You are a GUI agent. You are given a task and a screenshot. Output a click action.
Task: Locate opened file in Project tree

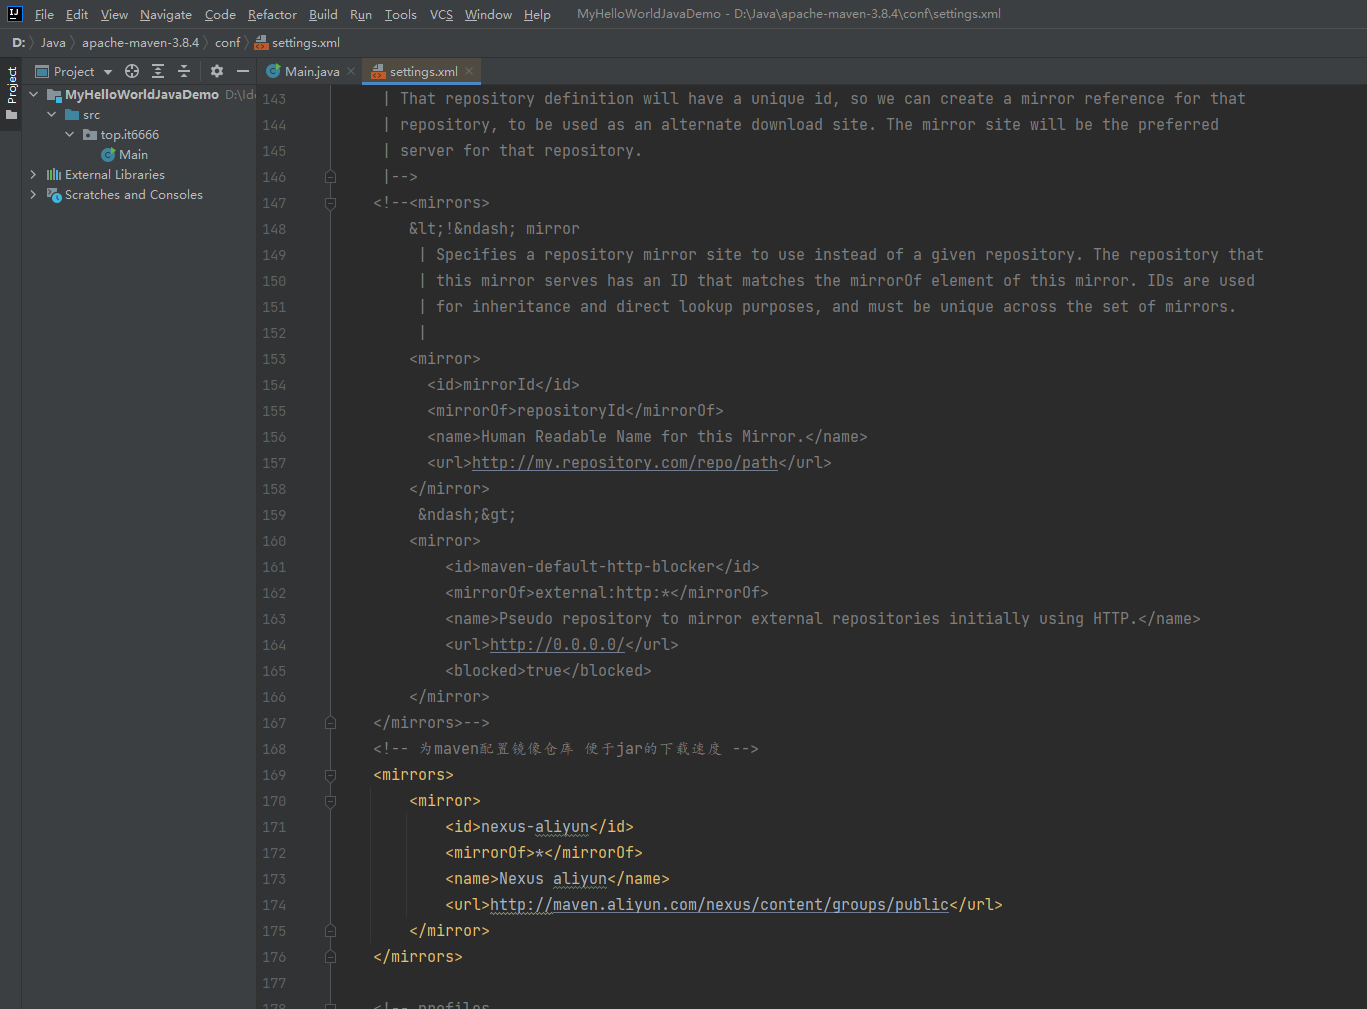click(x=132, y=71)
